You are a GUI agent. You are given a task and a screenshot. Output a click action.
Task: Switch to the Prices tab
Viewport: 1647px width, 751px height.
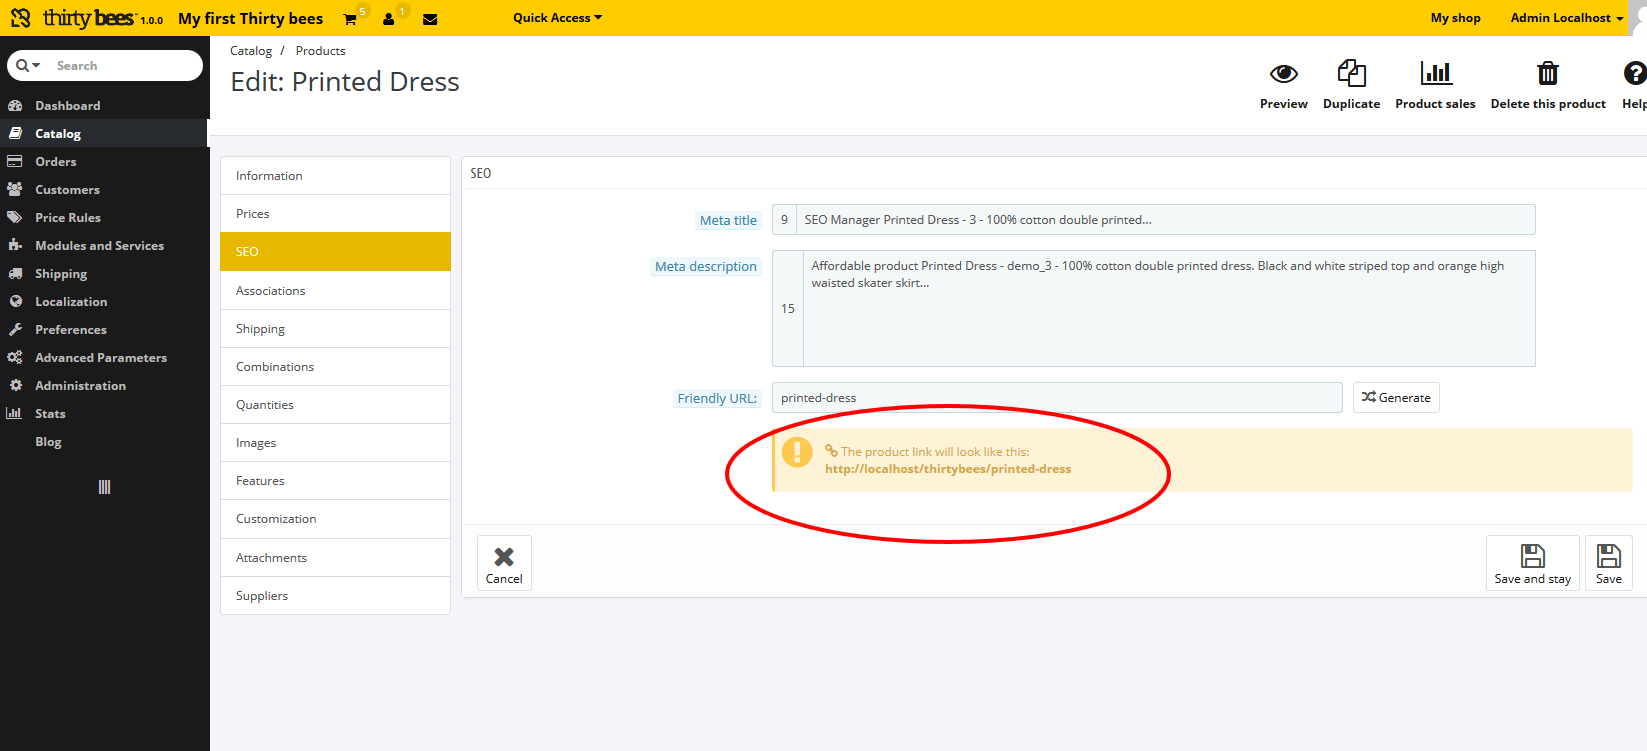(x=335, y=214)
